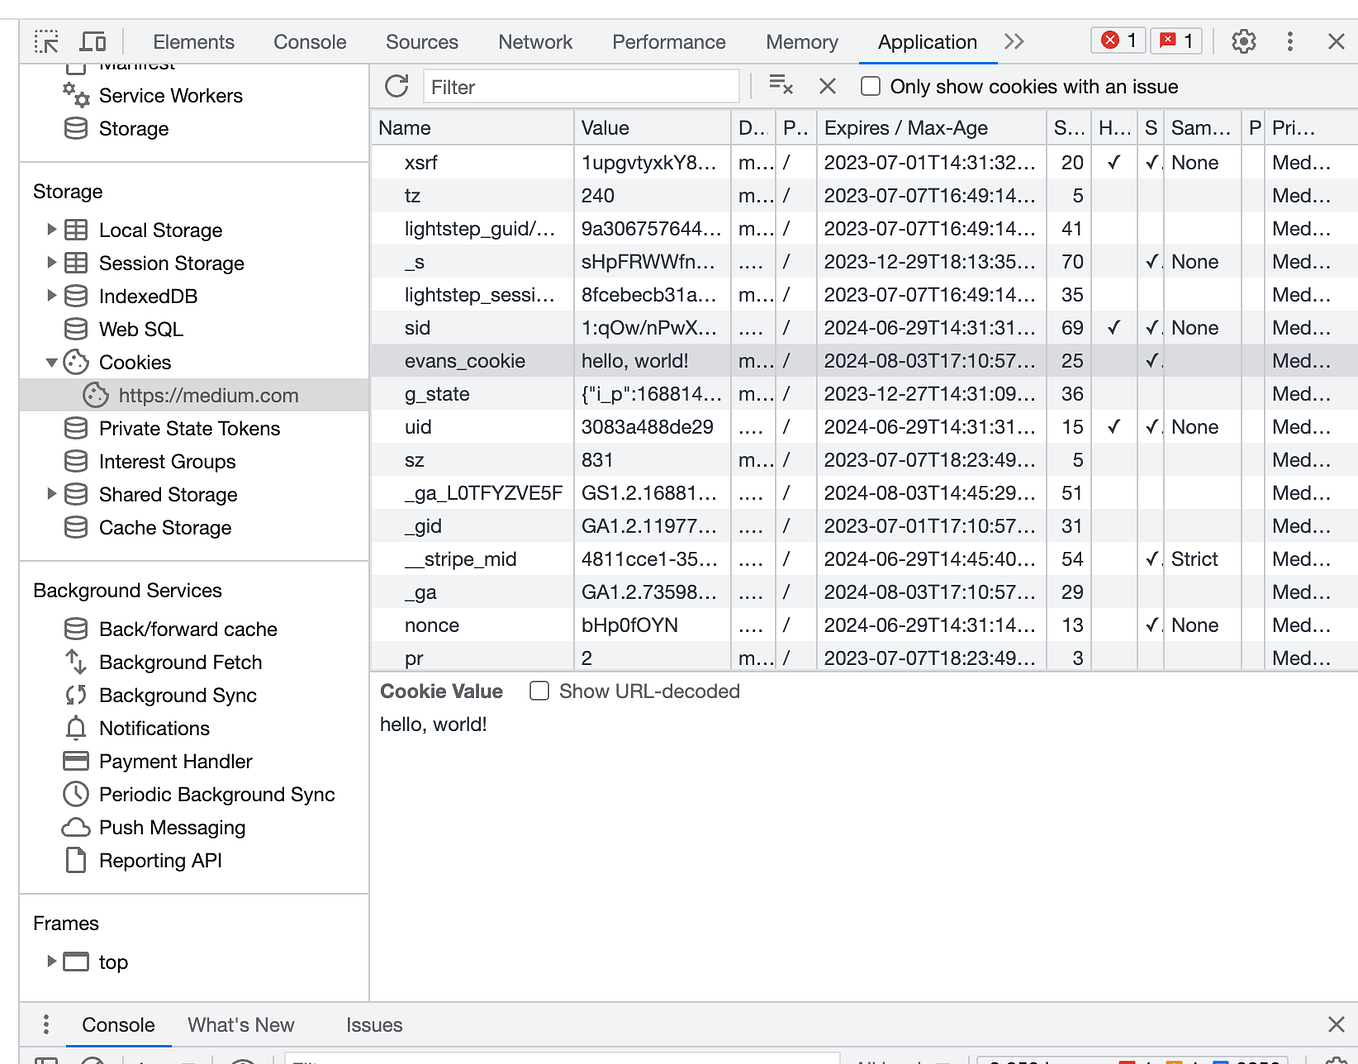Image resolution: width=1358 pixels, height=1064 pixels.
Task: Expand the Local Storage section
Action: point(53,230)
